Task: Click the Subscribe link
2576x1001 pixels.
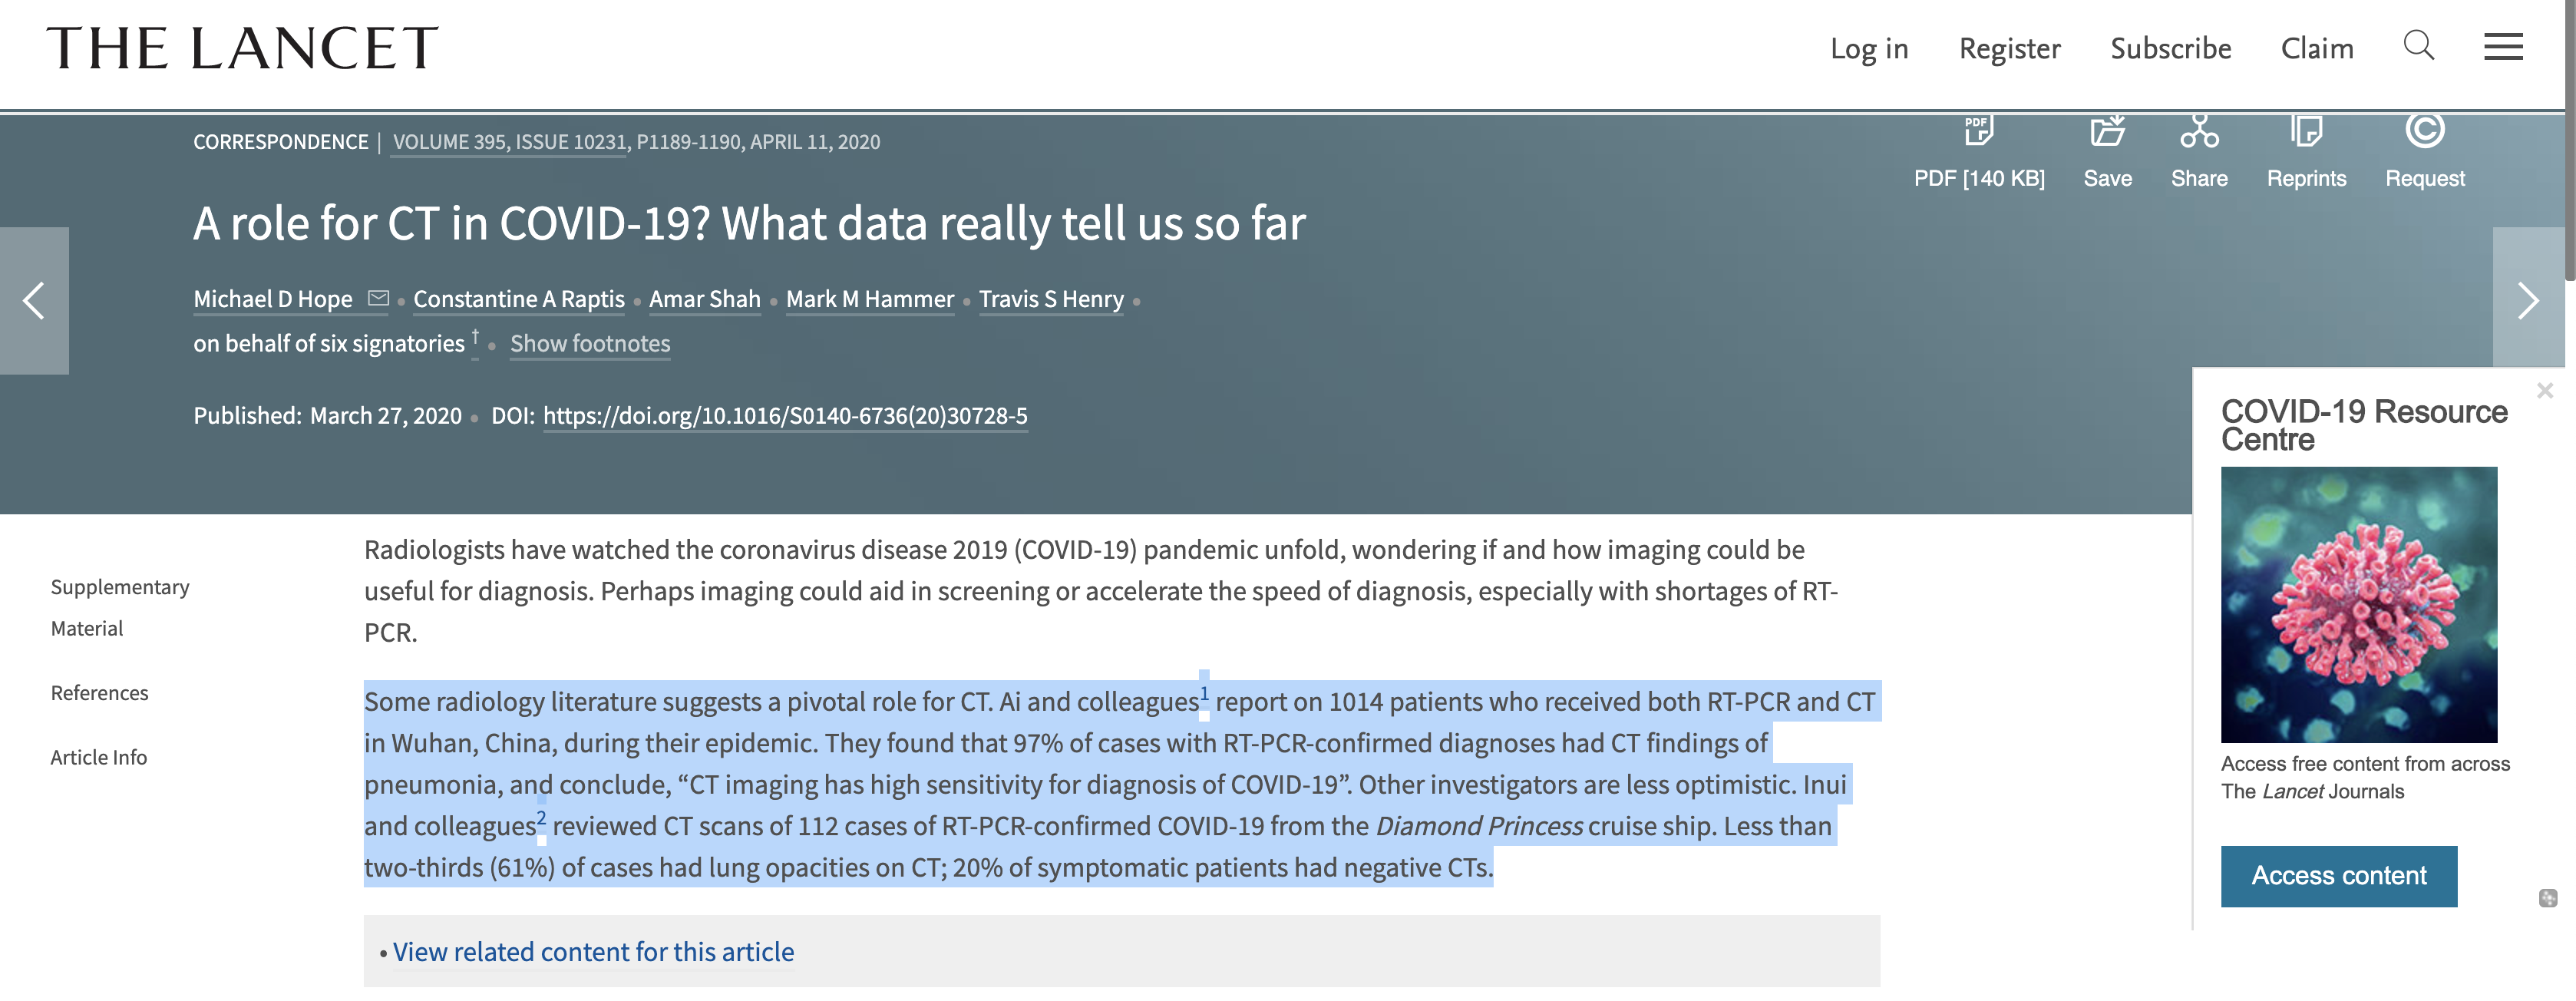Action: pos(2170,48)
